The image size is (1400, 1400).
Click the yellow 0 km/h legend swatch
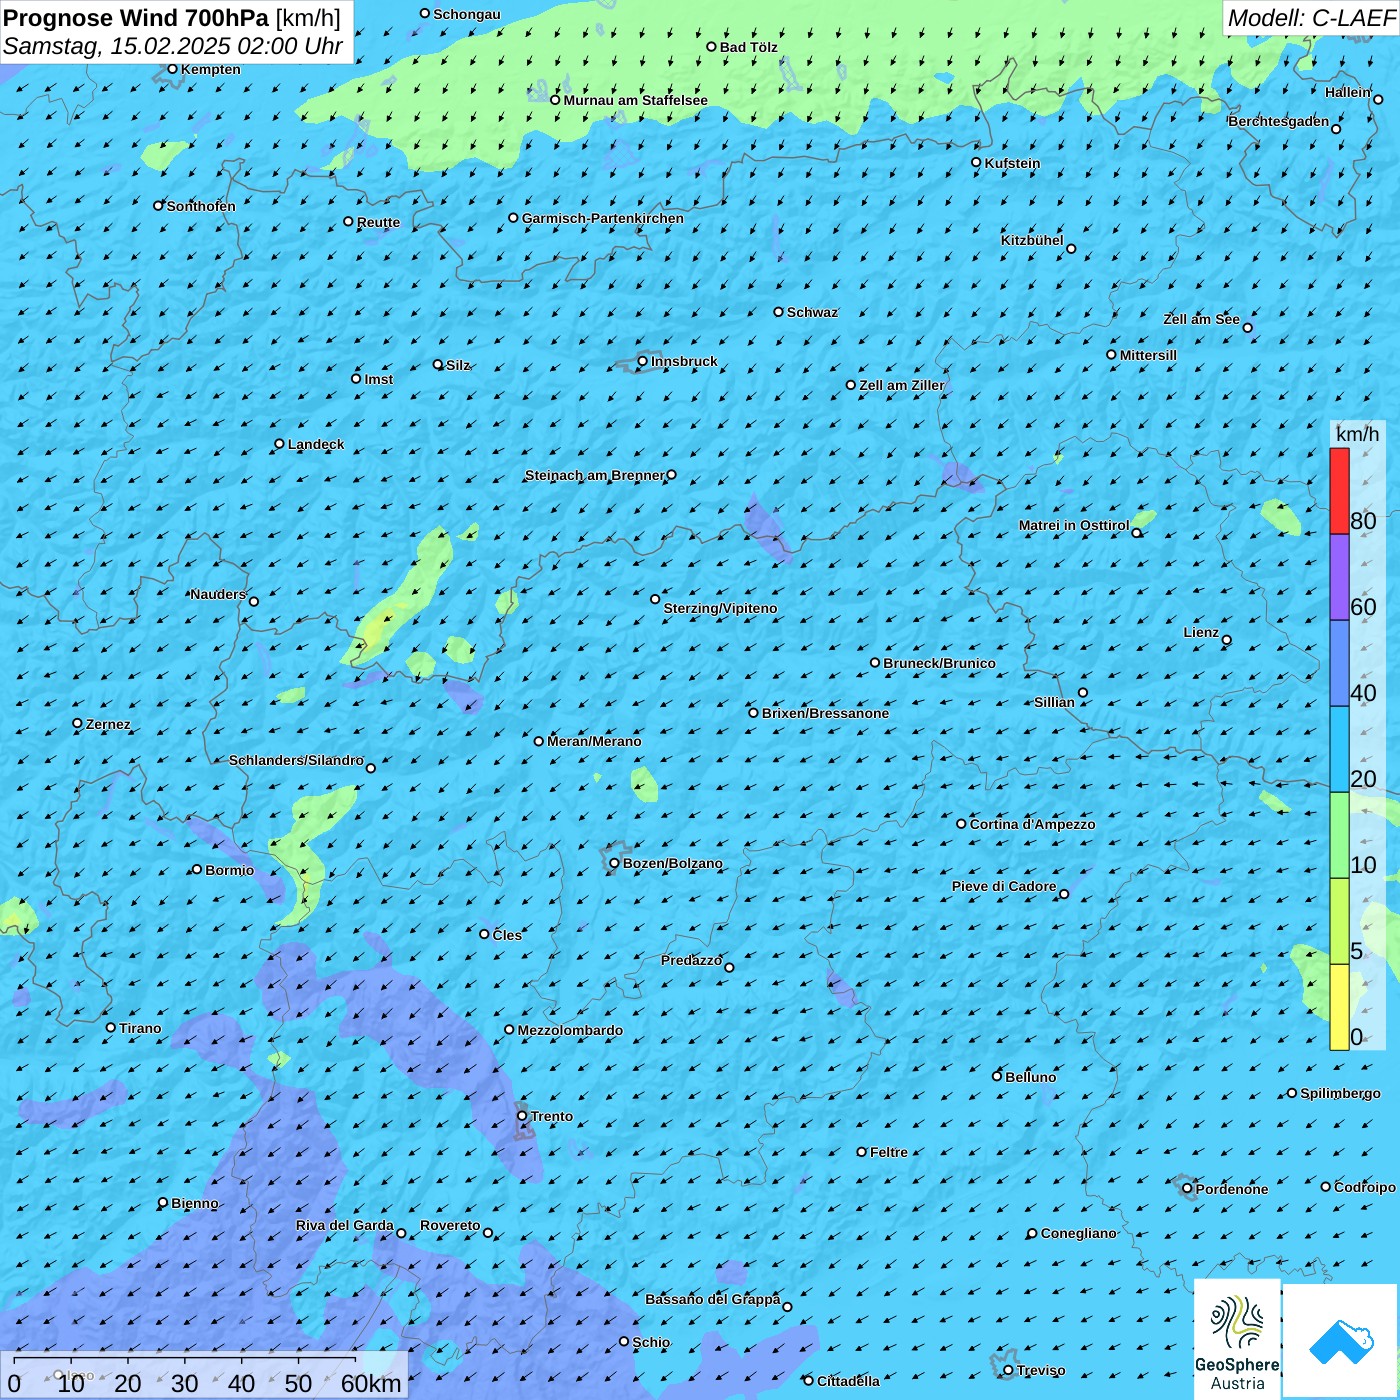click(1339, 1007)
